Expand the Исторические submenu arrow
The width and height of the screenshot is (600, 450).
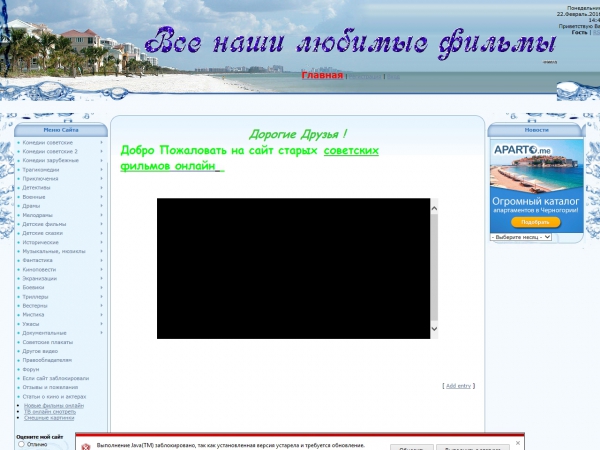pyautogui.click(x=101, y=242)
